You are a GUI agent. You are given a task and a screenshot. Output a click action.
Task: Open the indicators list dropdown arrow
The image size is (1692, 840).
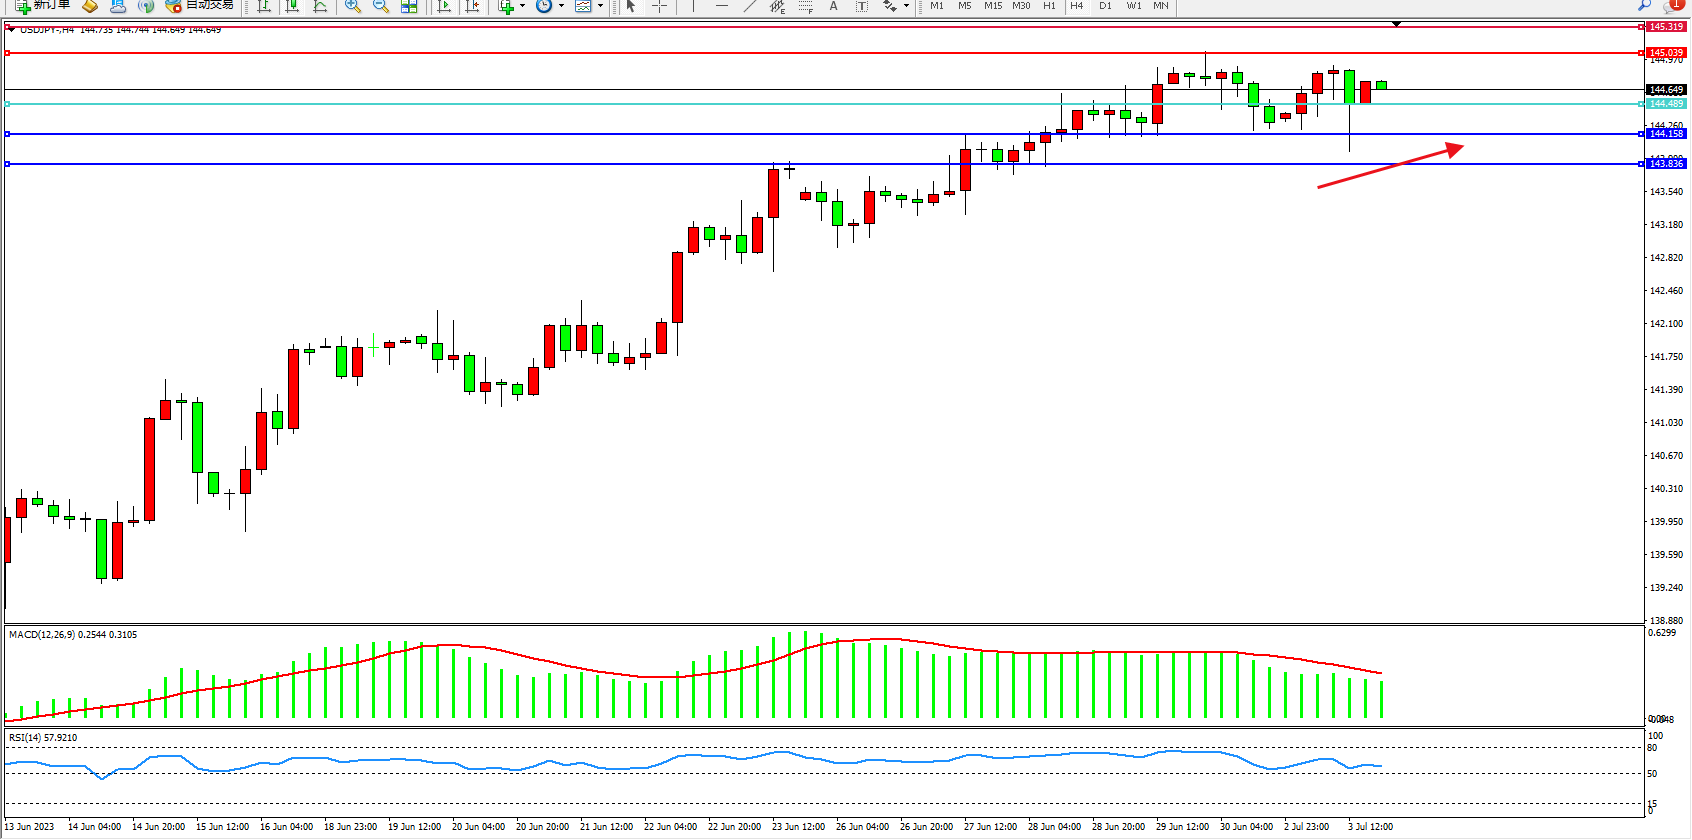click(522, 6)
